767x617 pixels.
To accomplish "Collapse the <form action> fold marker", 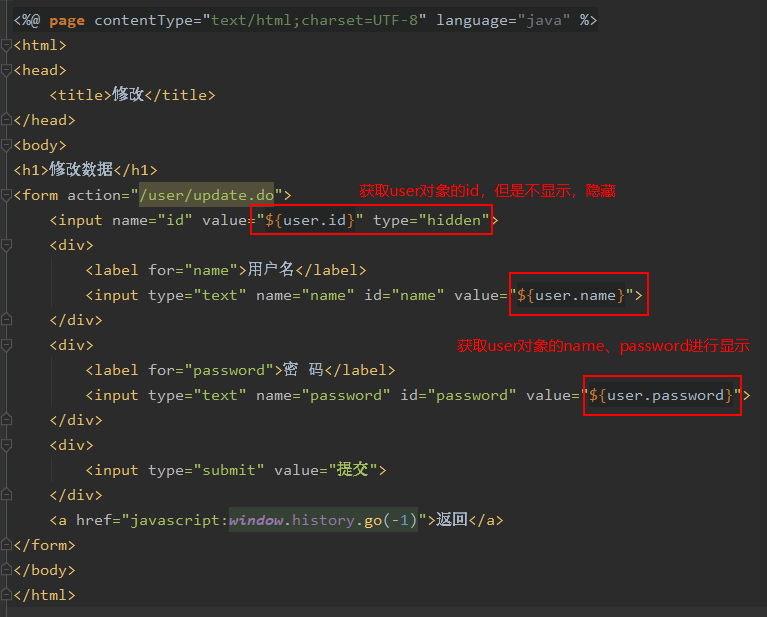I will tap(6, 195).
